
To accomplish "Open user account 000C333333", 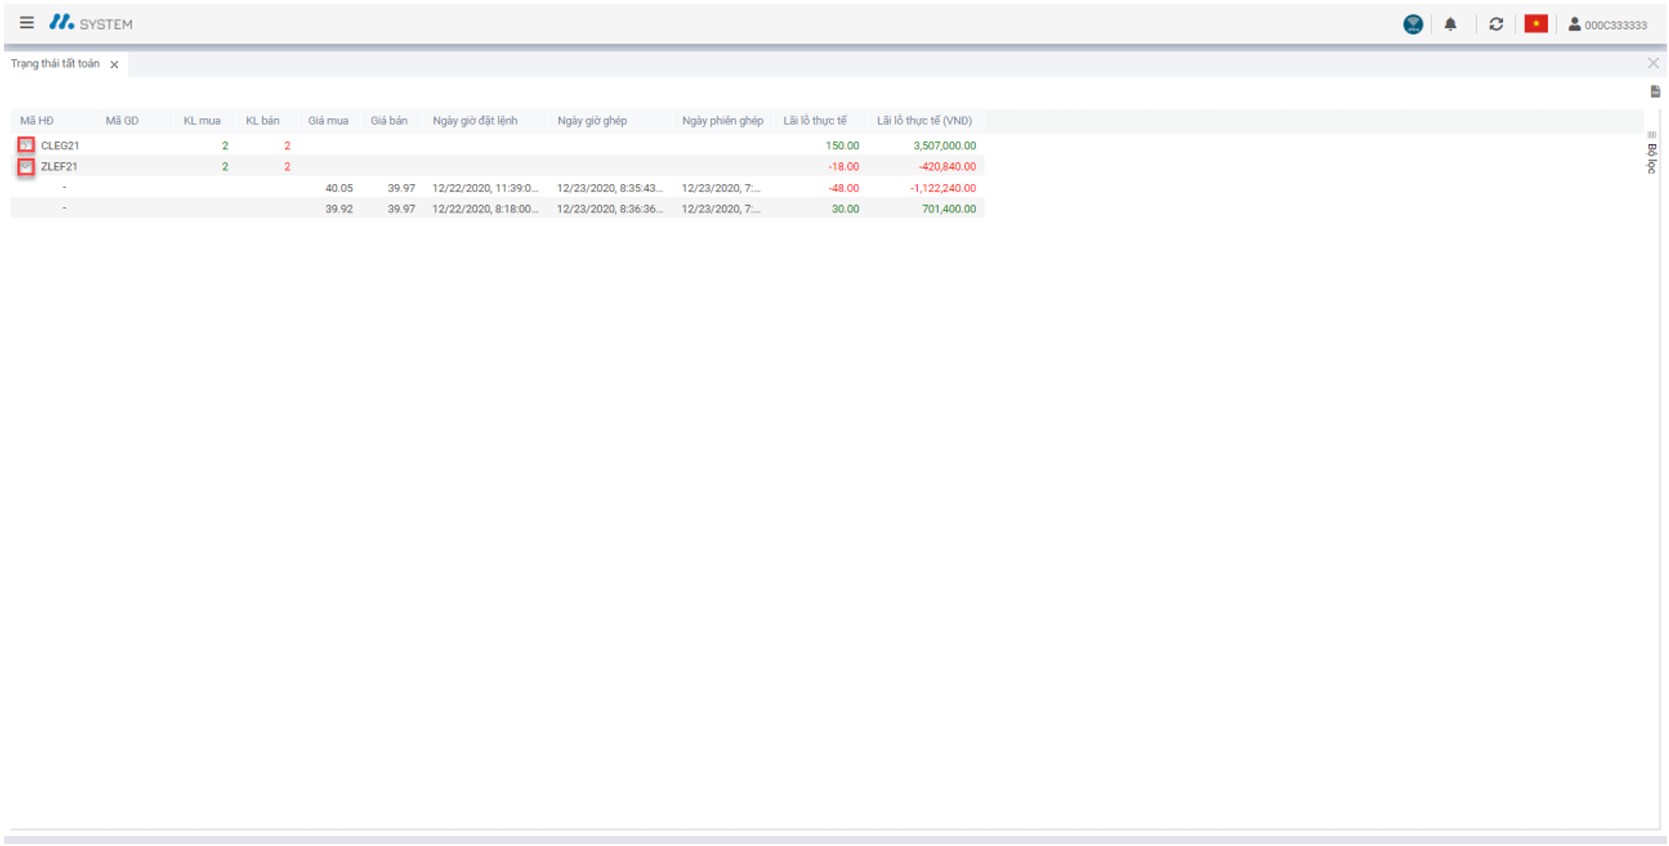I will (x=1607, y=25).
